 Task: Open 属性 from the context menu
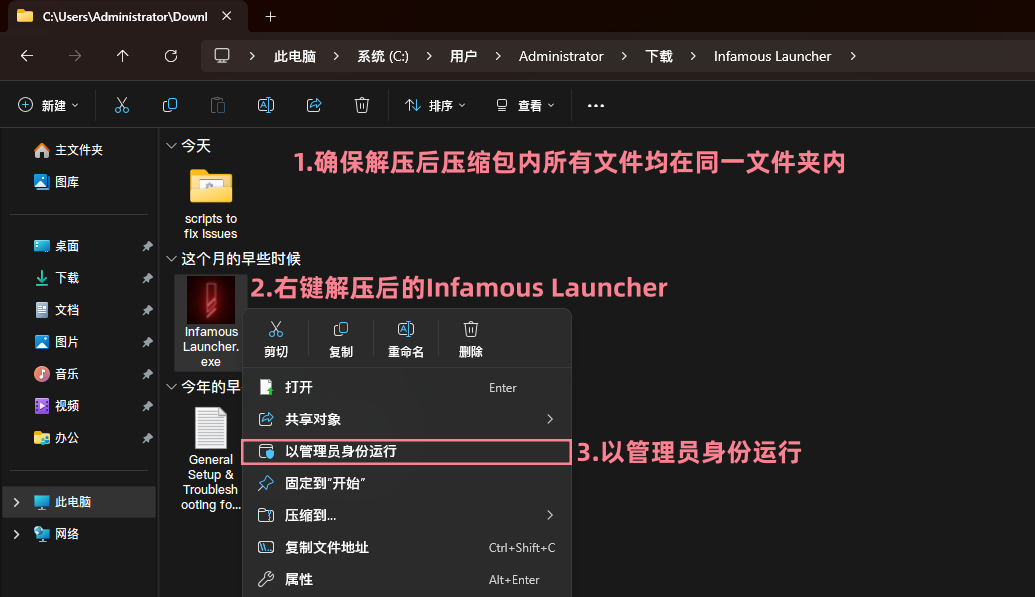pyautogui.click(x=407, y=579)
